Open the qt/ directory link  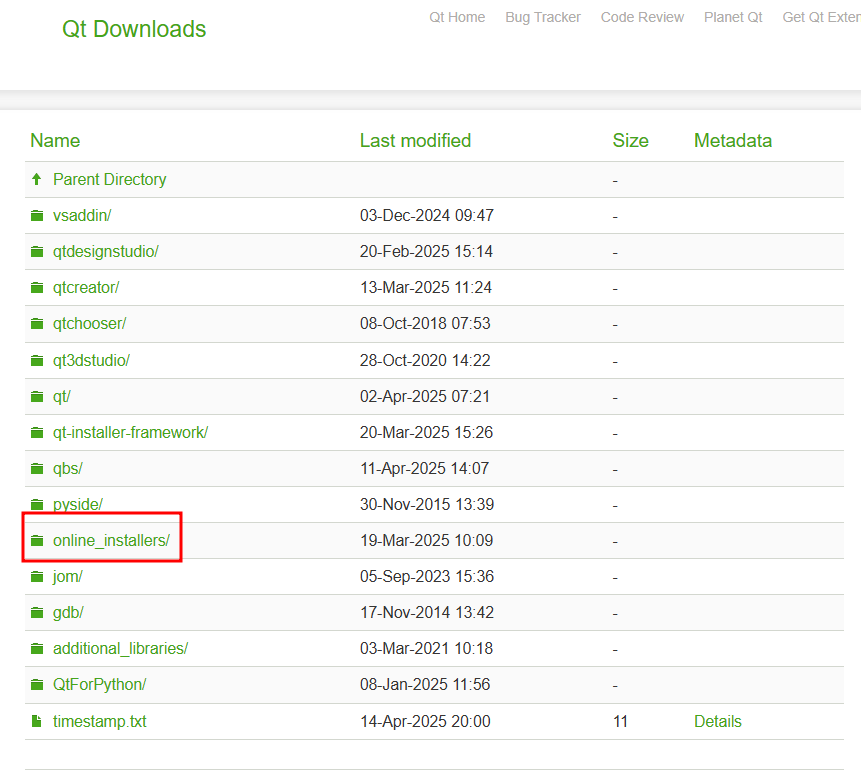coord(62,396)
